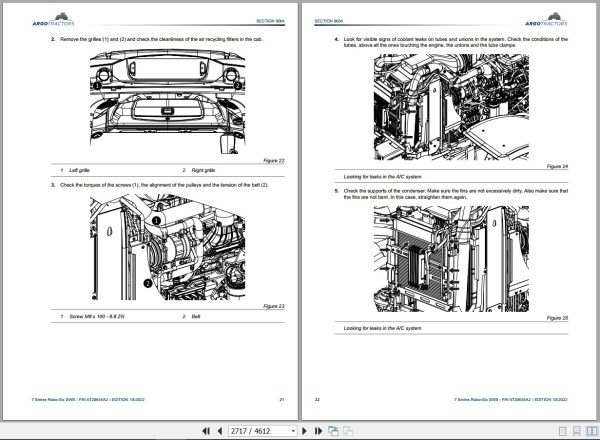Screen dimensions: 600x440
Task: Jump to the last page of the document
Action: coord(318,431)
